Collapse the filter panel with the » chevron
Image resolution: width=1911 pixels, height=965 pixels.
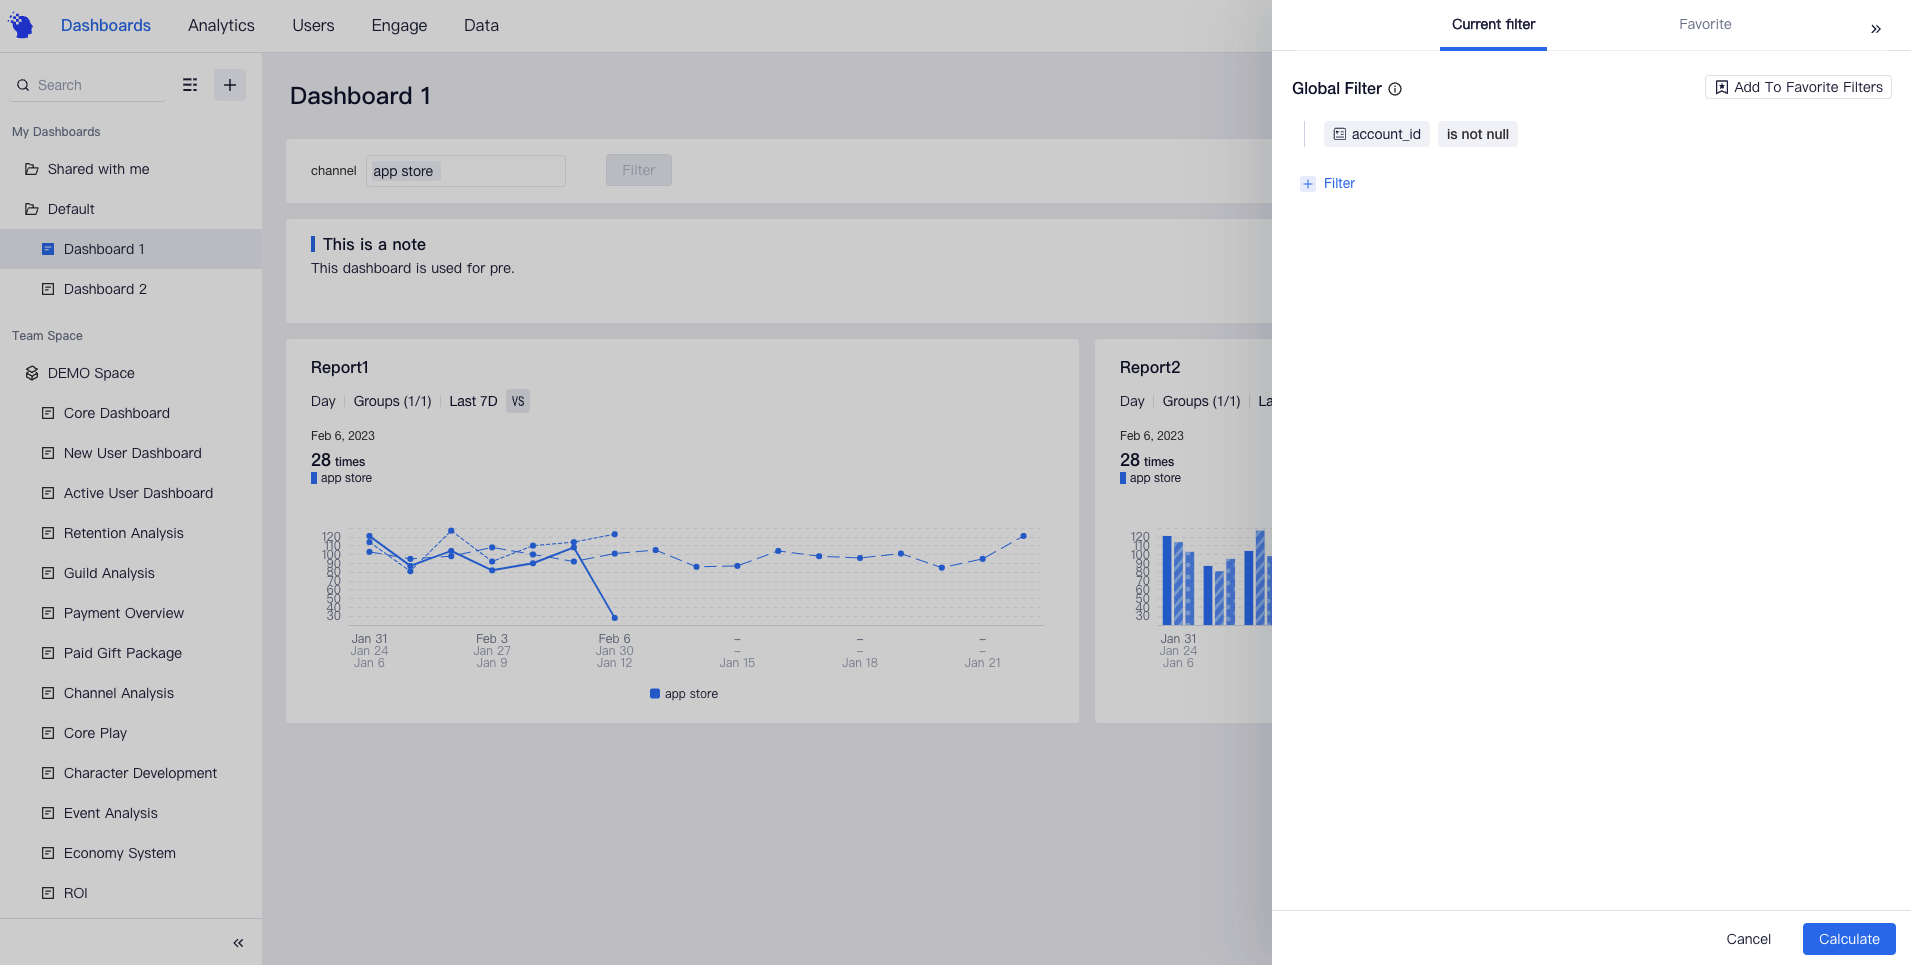pos(1876,28)
